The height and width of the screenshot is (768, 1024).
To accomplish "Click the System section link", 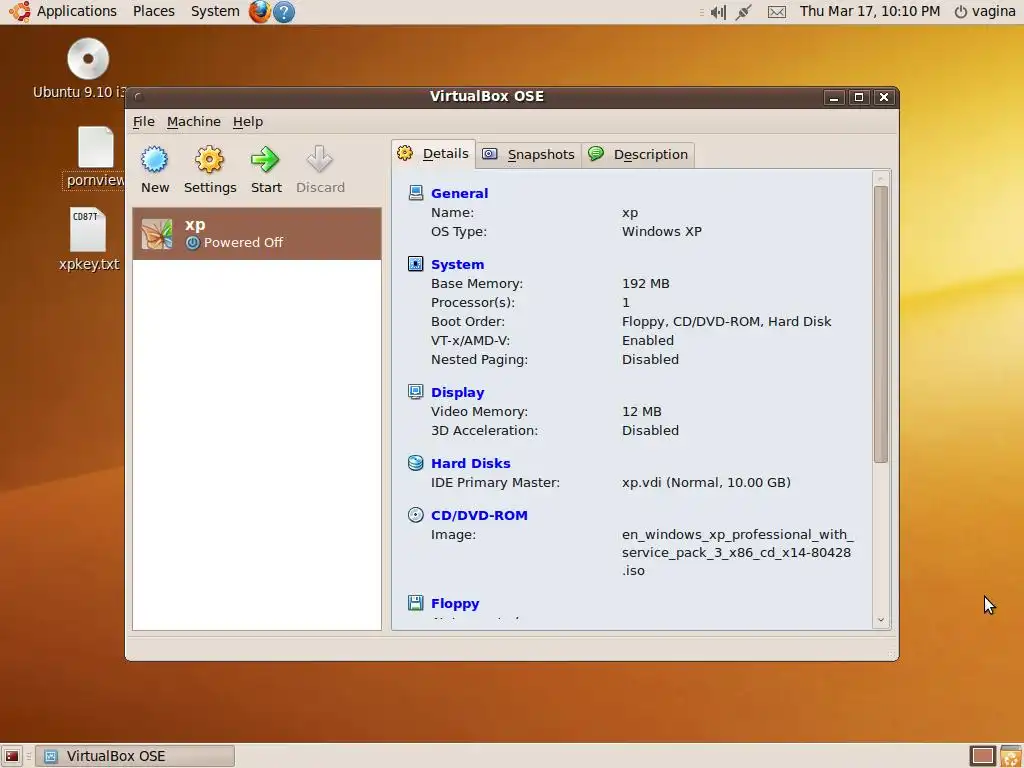I will pos(457,264).
